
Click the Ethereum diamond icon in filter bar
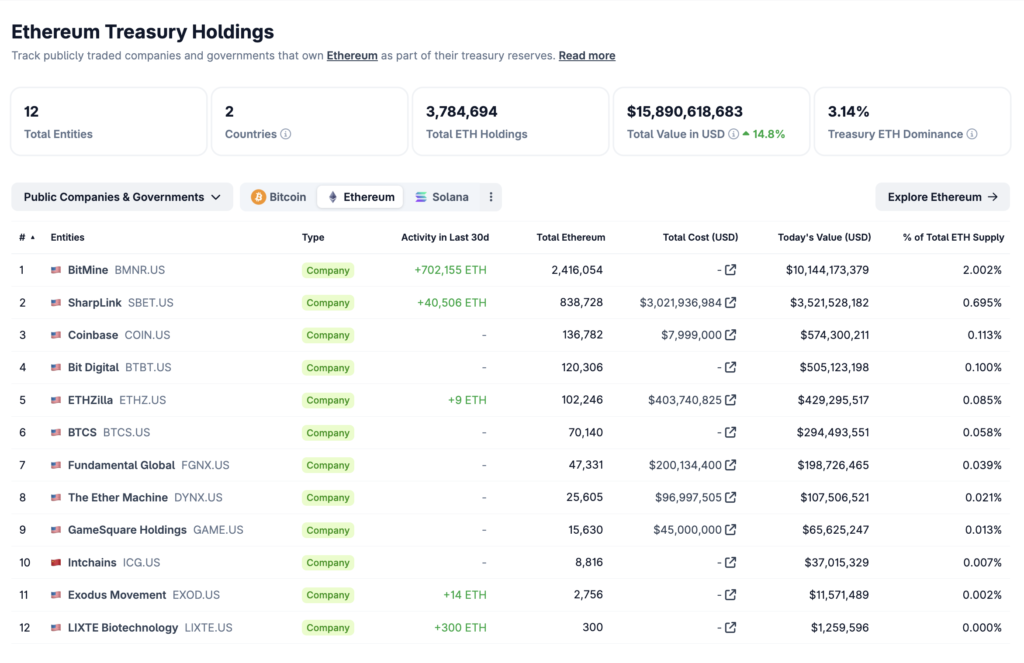[x=331, y=197]
